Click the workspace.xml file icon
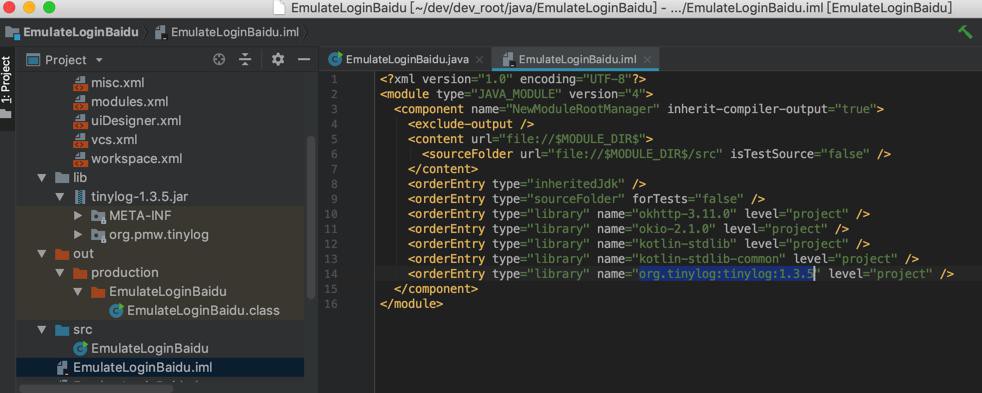Viewport: 982px width, 393px height. [80, 158]
